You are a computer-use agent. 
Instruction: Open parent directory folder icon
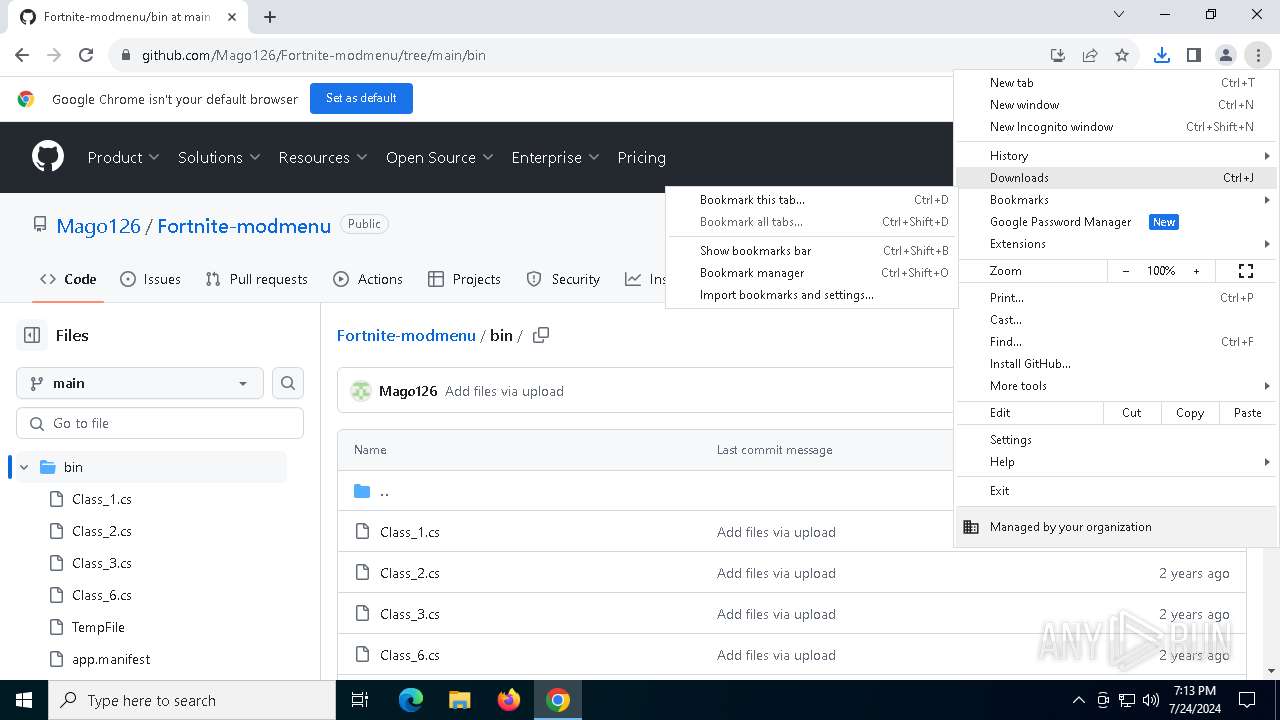coord(362,491)
